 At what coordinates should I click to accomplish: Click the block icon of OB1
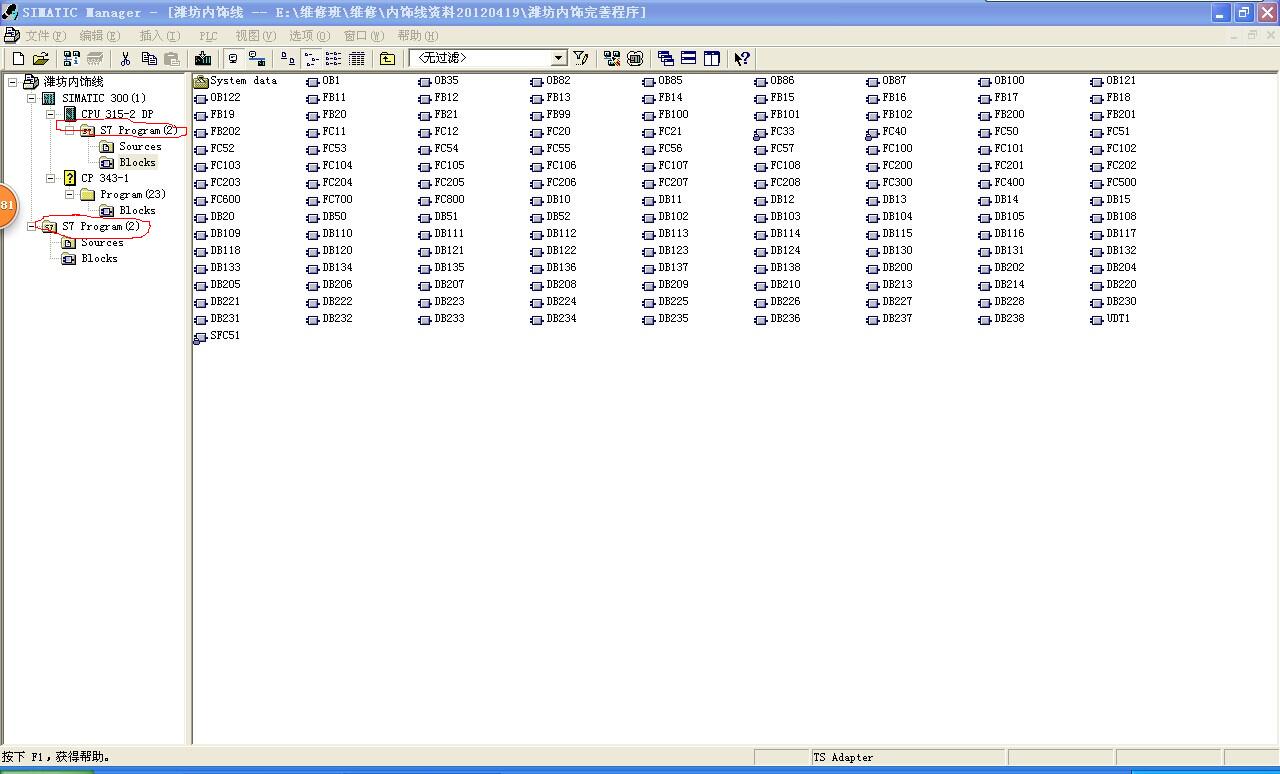coord(312,81)
